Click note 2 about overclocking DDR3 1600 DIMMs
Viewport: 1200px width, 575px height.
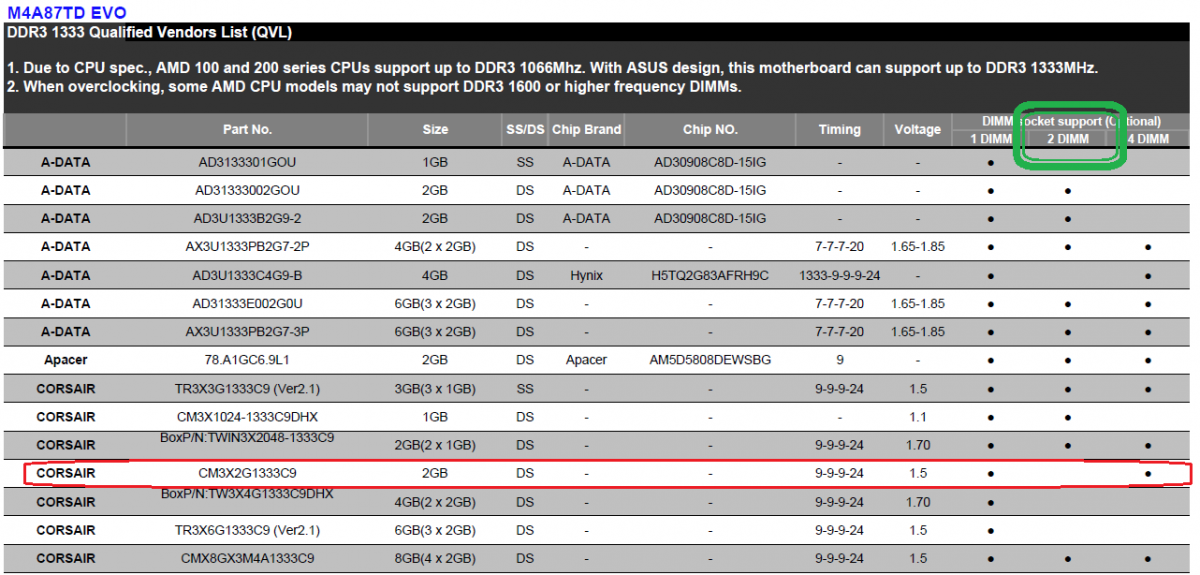click(x=374, y=87)
